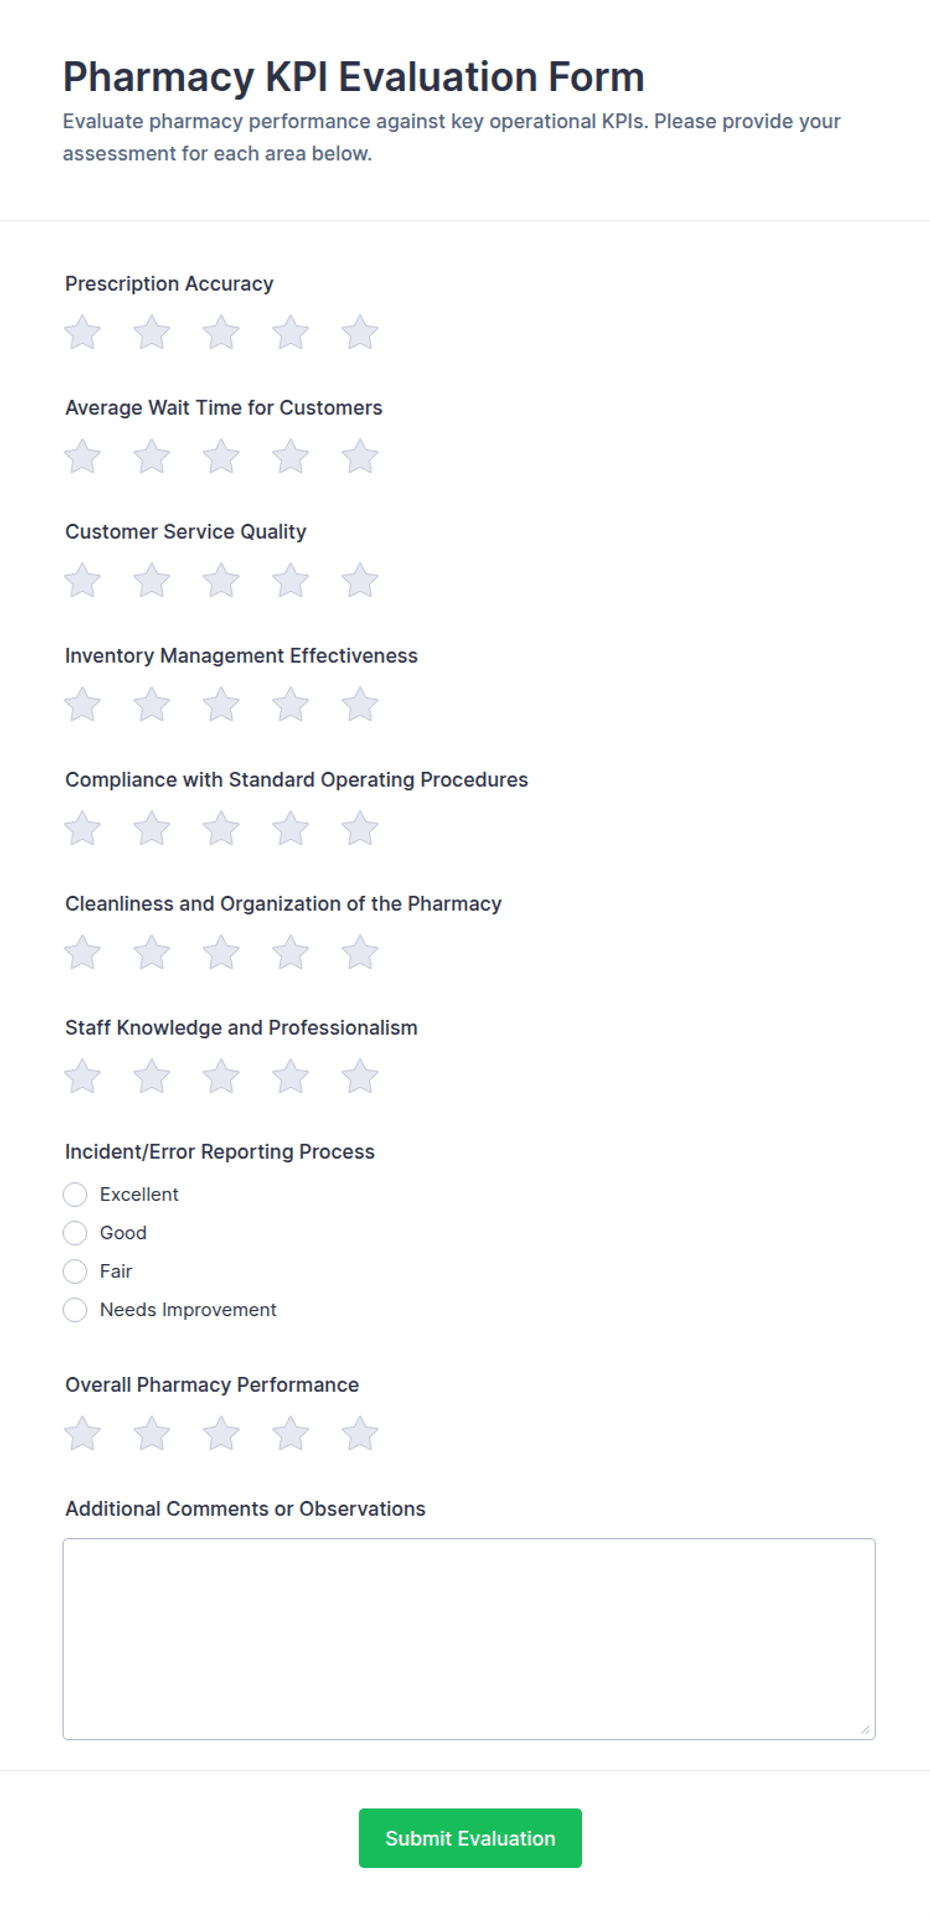Set Overall Pharmacy Performance to four stars

(x=291, y=1434)
